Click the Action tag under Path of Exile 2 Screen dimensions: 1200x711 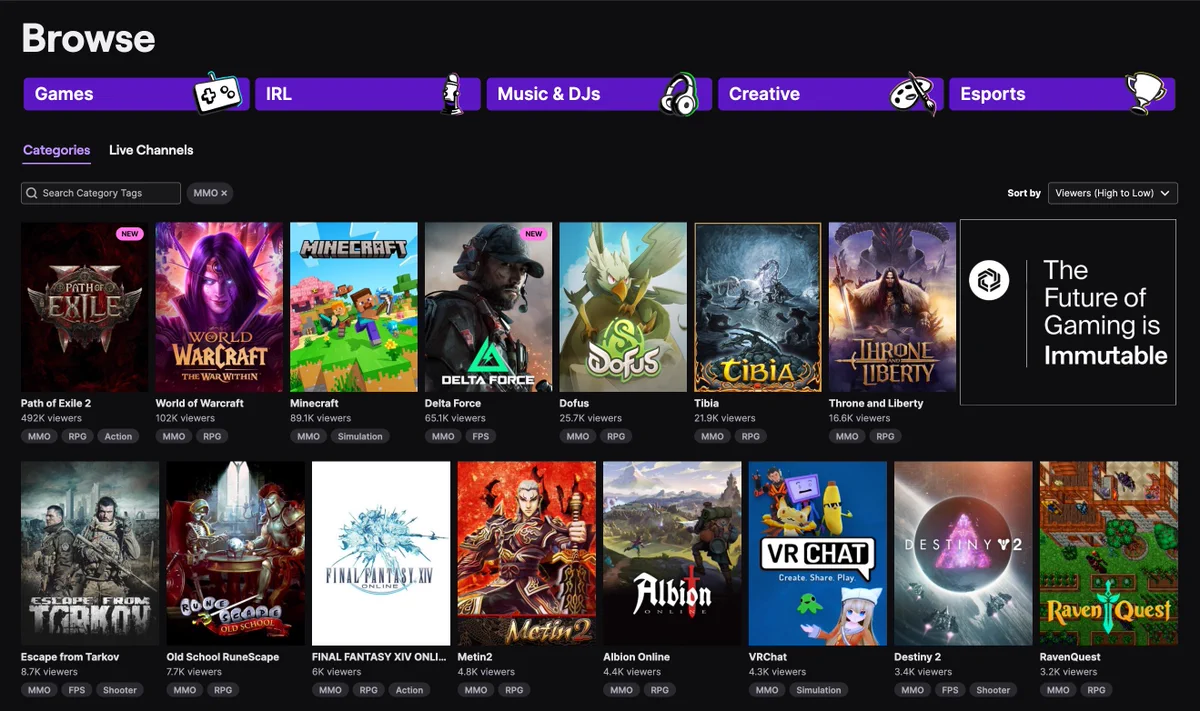[x=118, y=436]
